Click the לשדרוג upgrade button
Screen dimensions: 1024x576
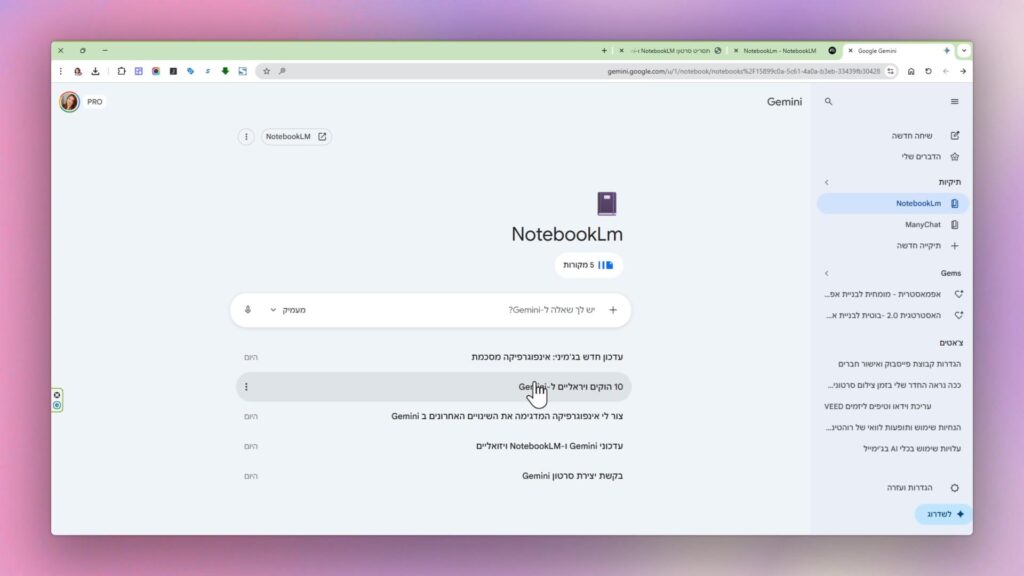pos(944,515)
